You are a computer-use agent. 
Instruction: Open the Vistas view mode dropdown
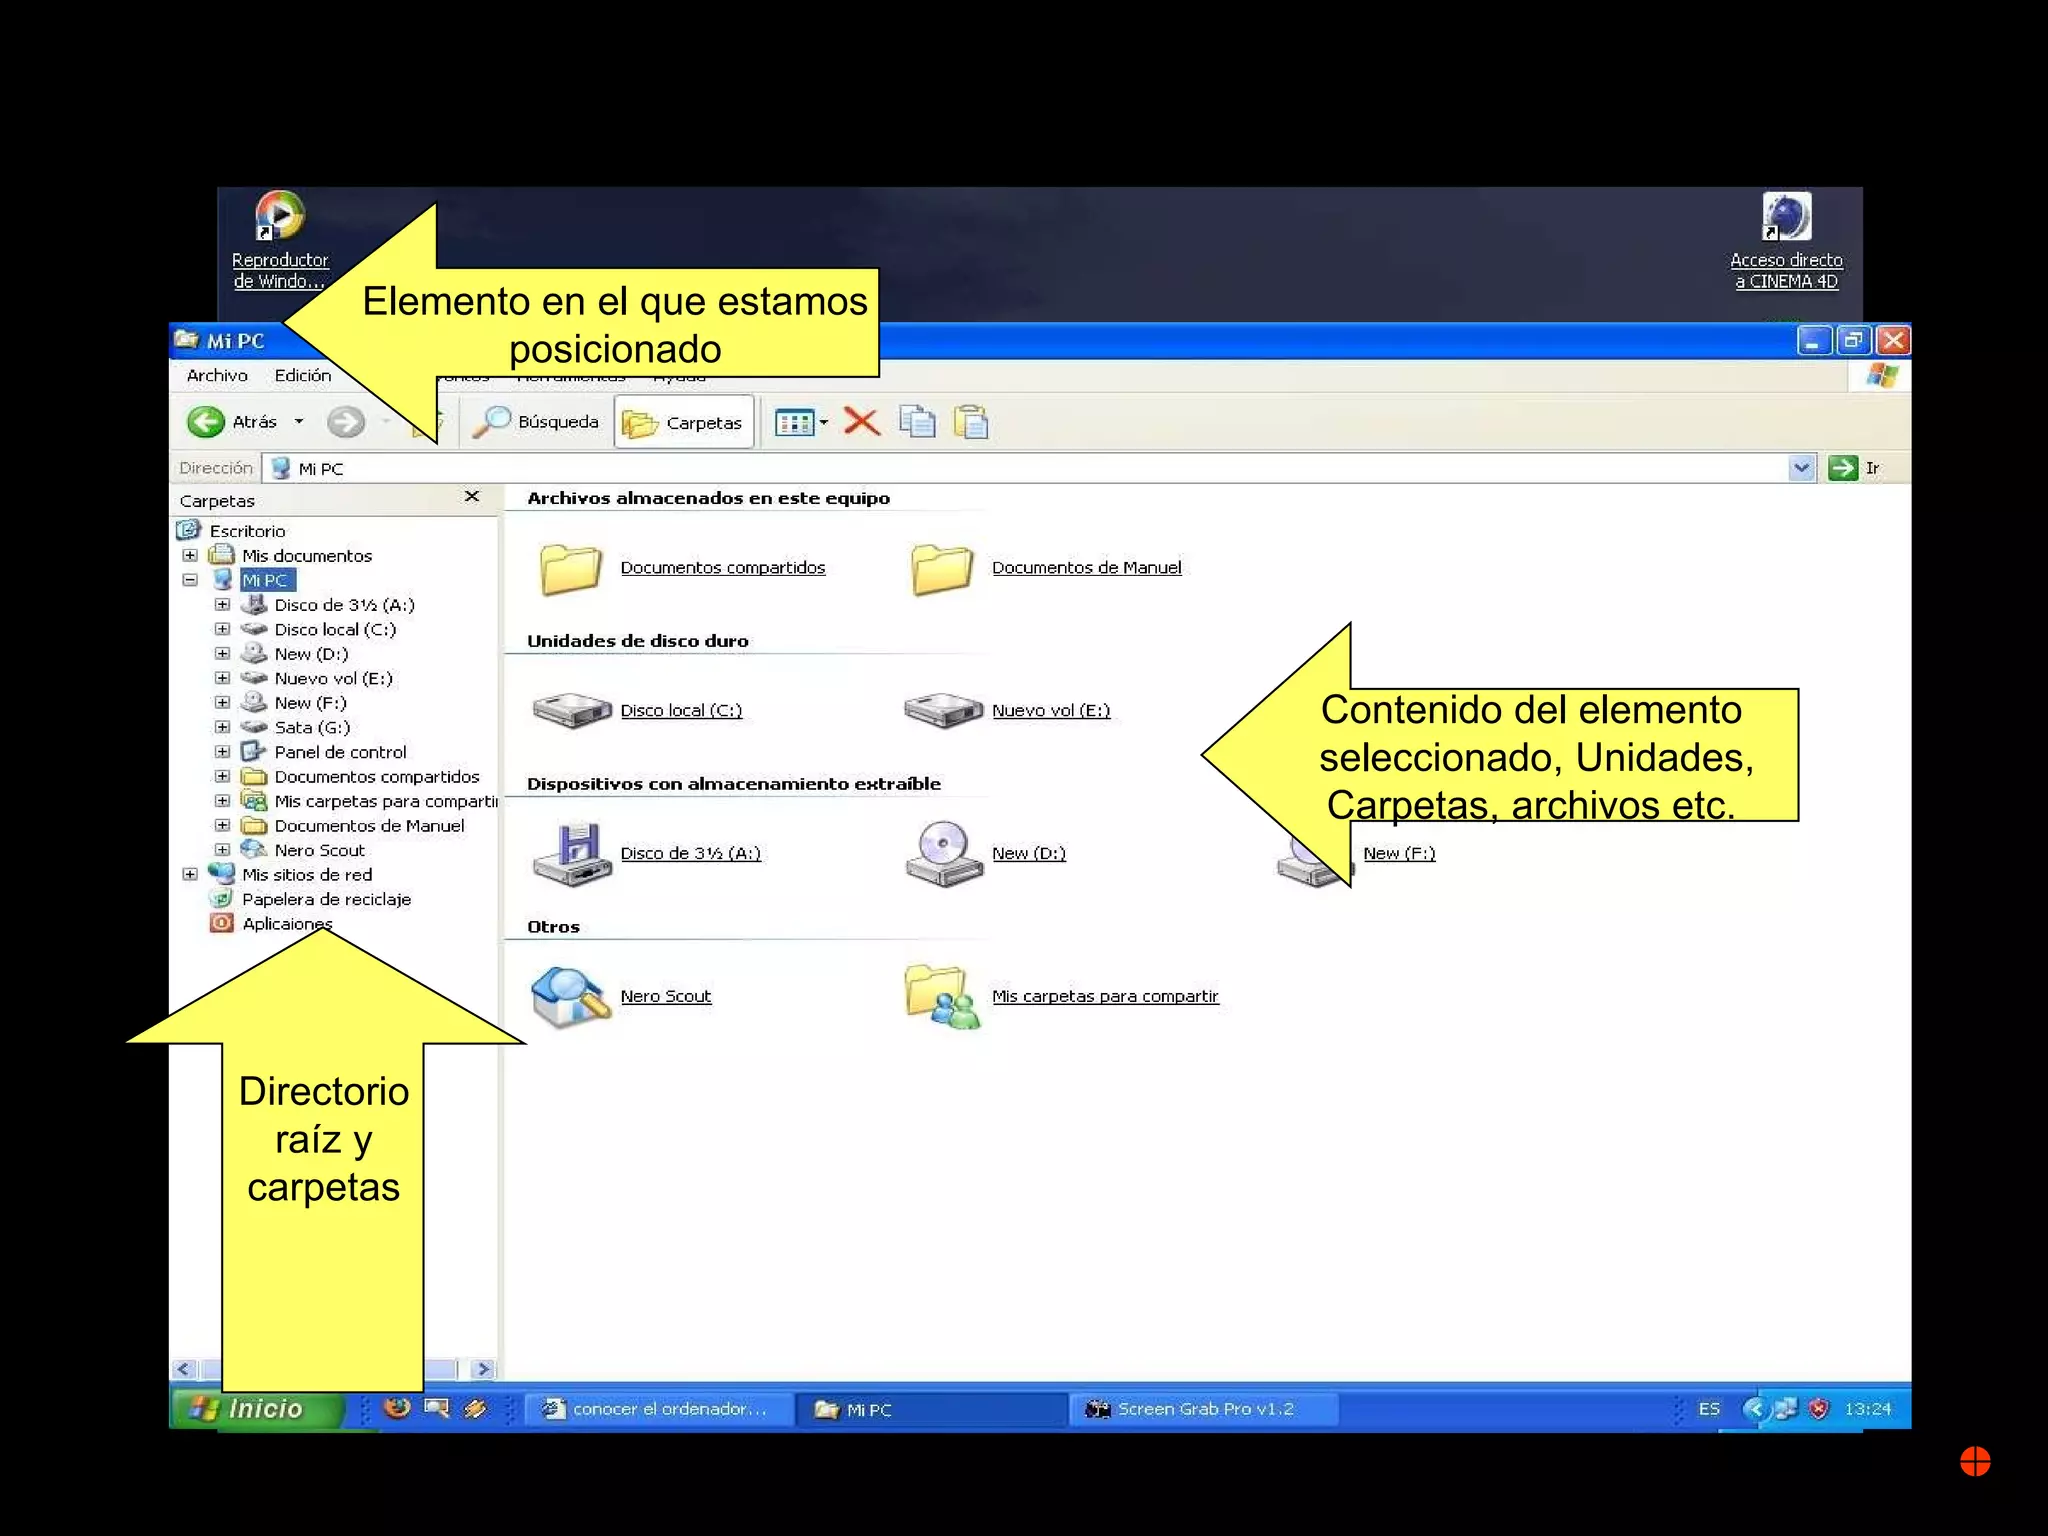824,422
